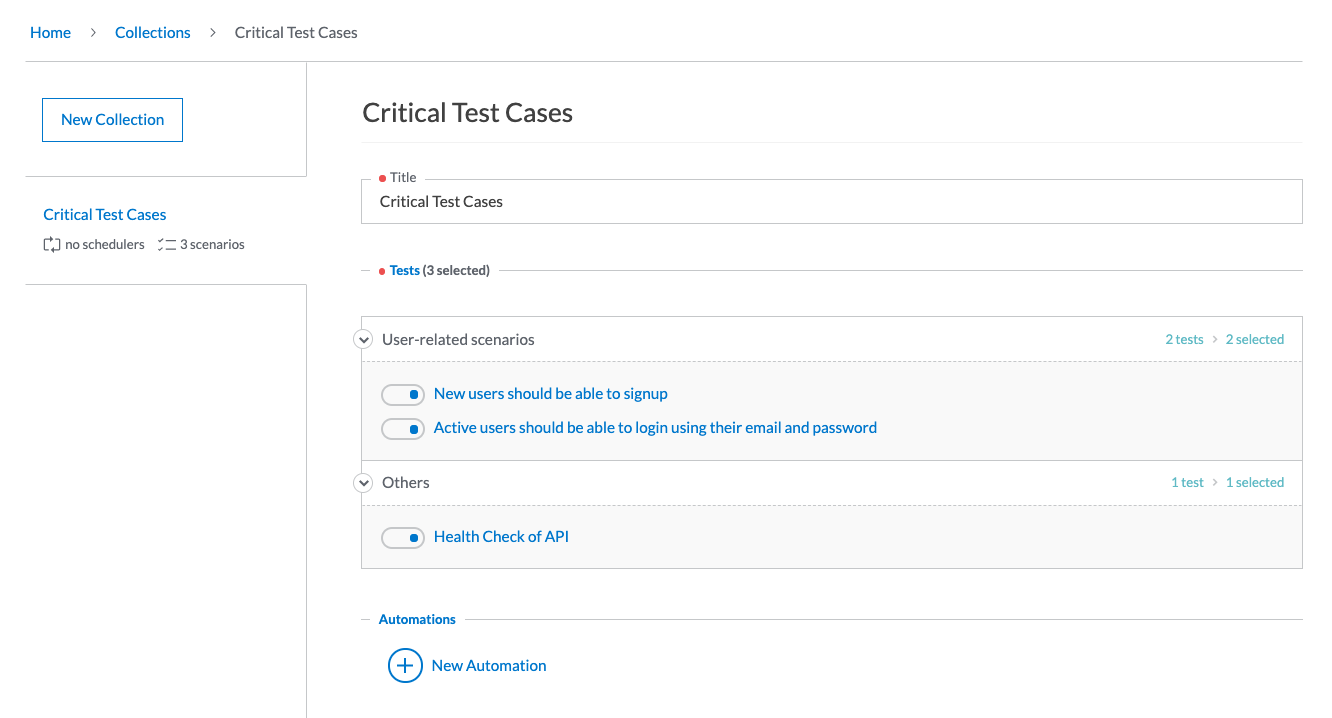The image size is (1332, 718).
Task: Click the Automations section heading
Action: [417, 619]
